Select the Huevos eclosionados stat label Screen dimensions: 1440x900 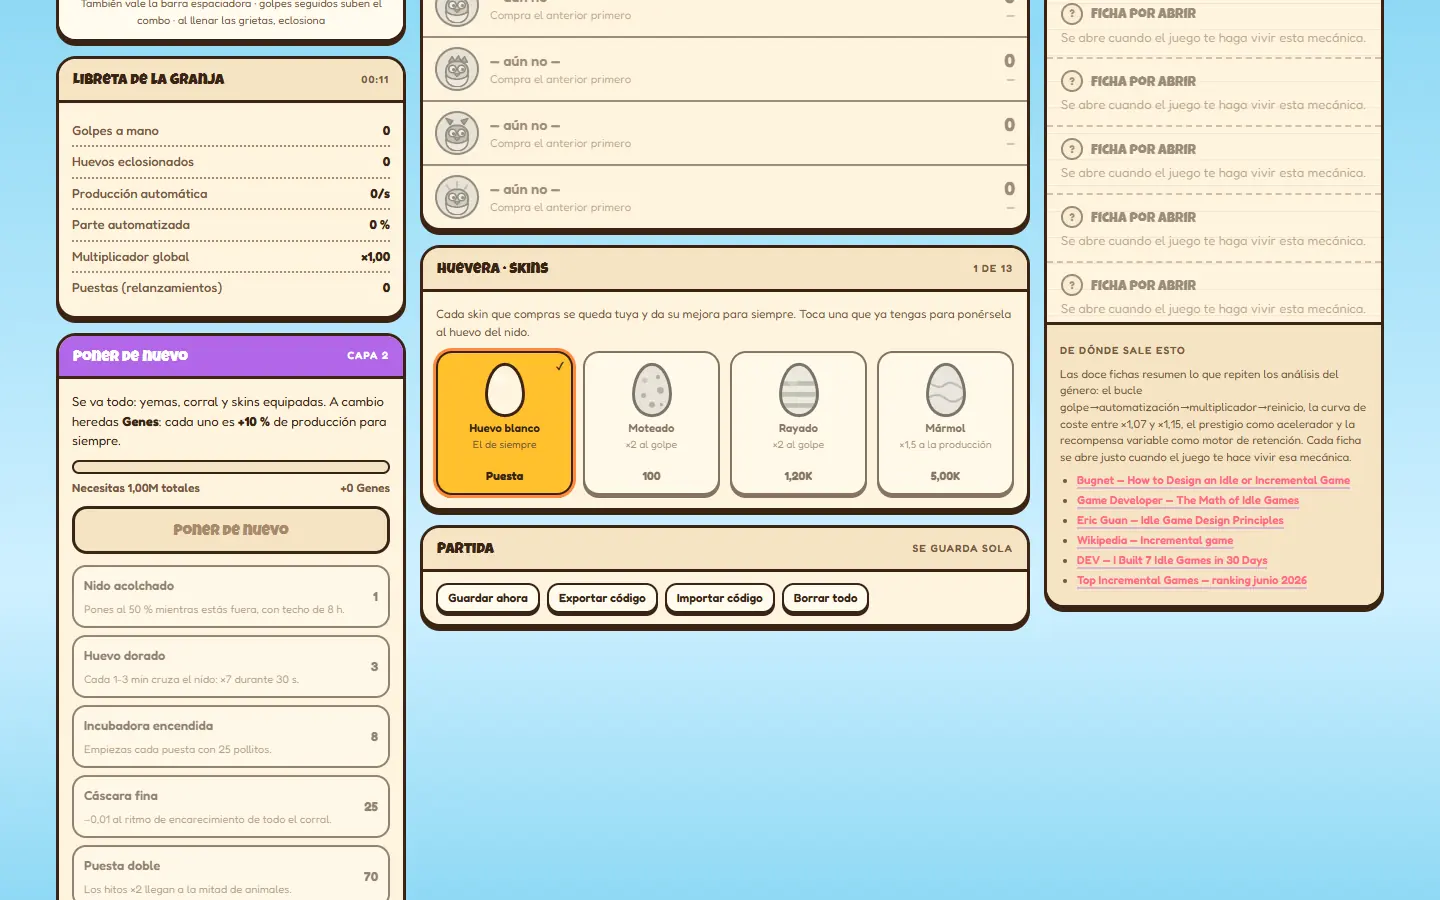[x=133, y=162]
